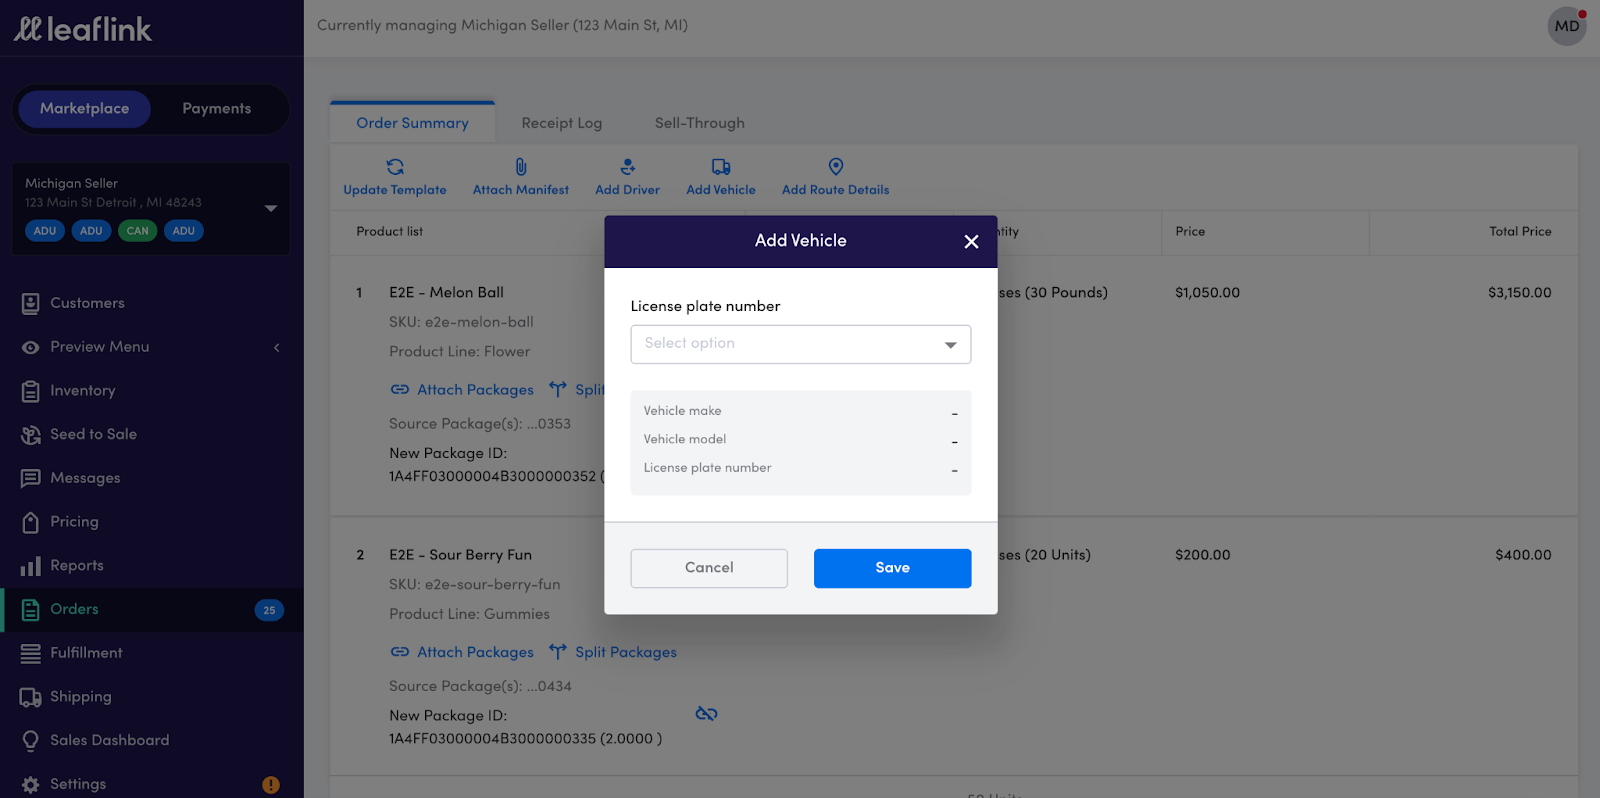This screenshot has height=798, width=1600.
Task: Click the Save button
Action: tap(893, 568)
